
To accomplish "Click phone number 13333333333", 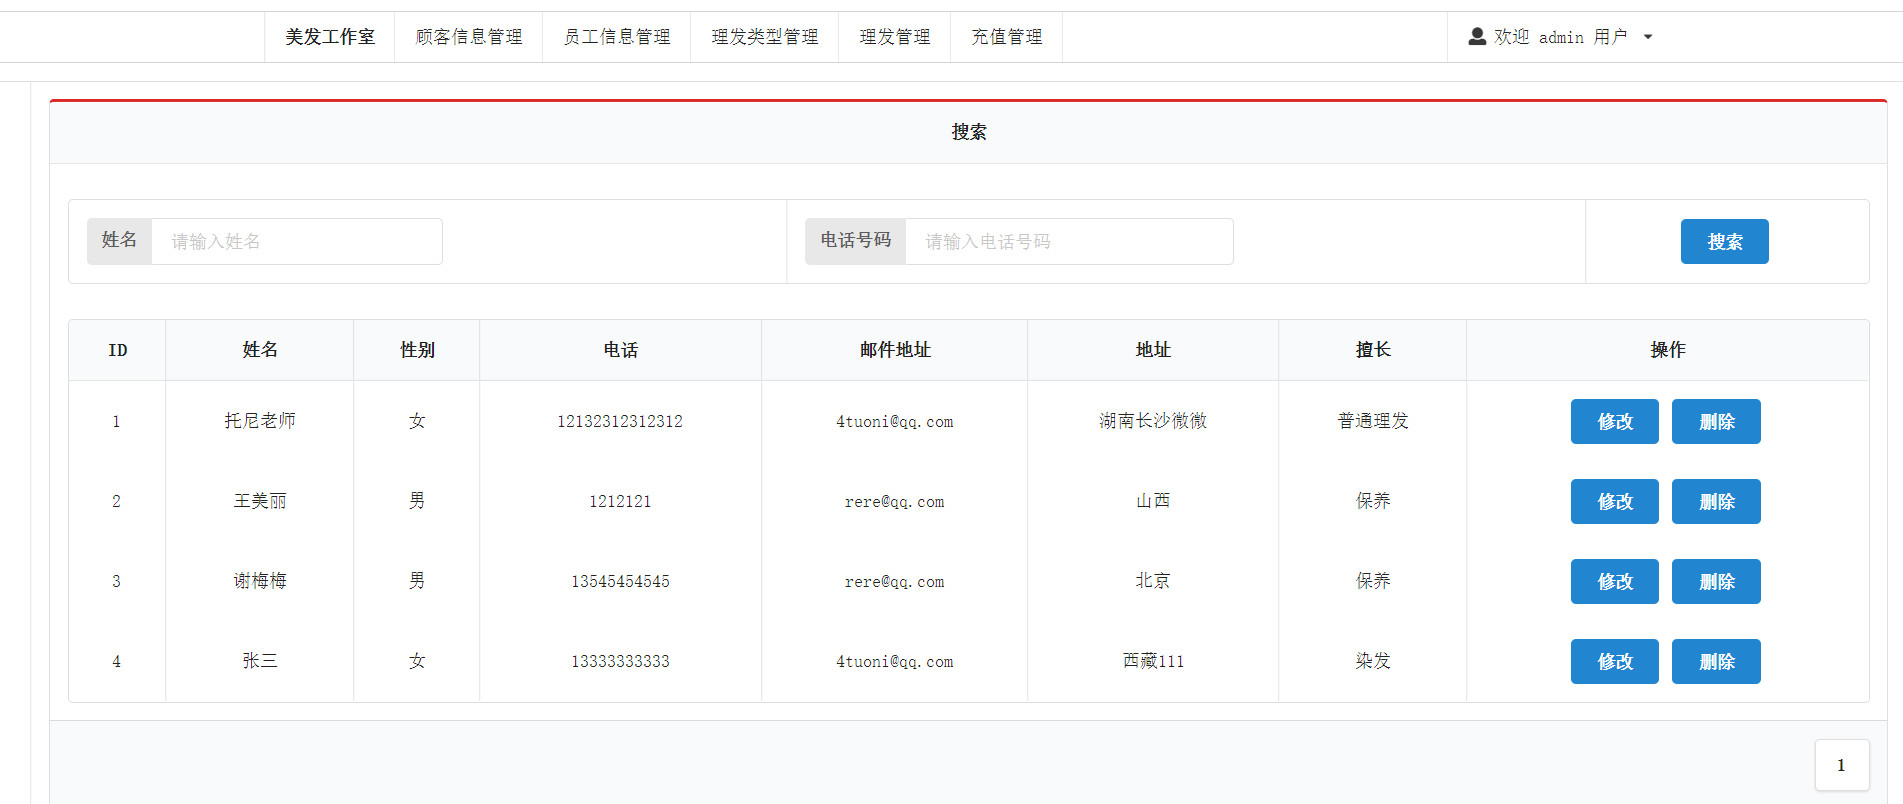I will (x=620, y=661).
